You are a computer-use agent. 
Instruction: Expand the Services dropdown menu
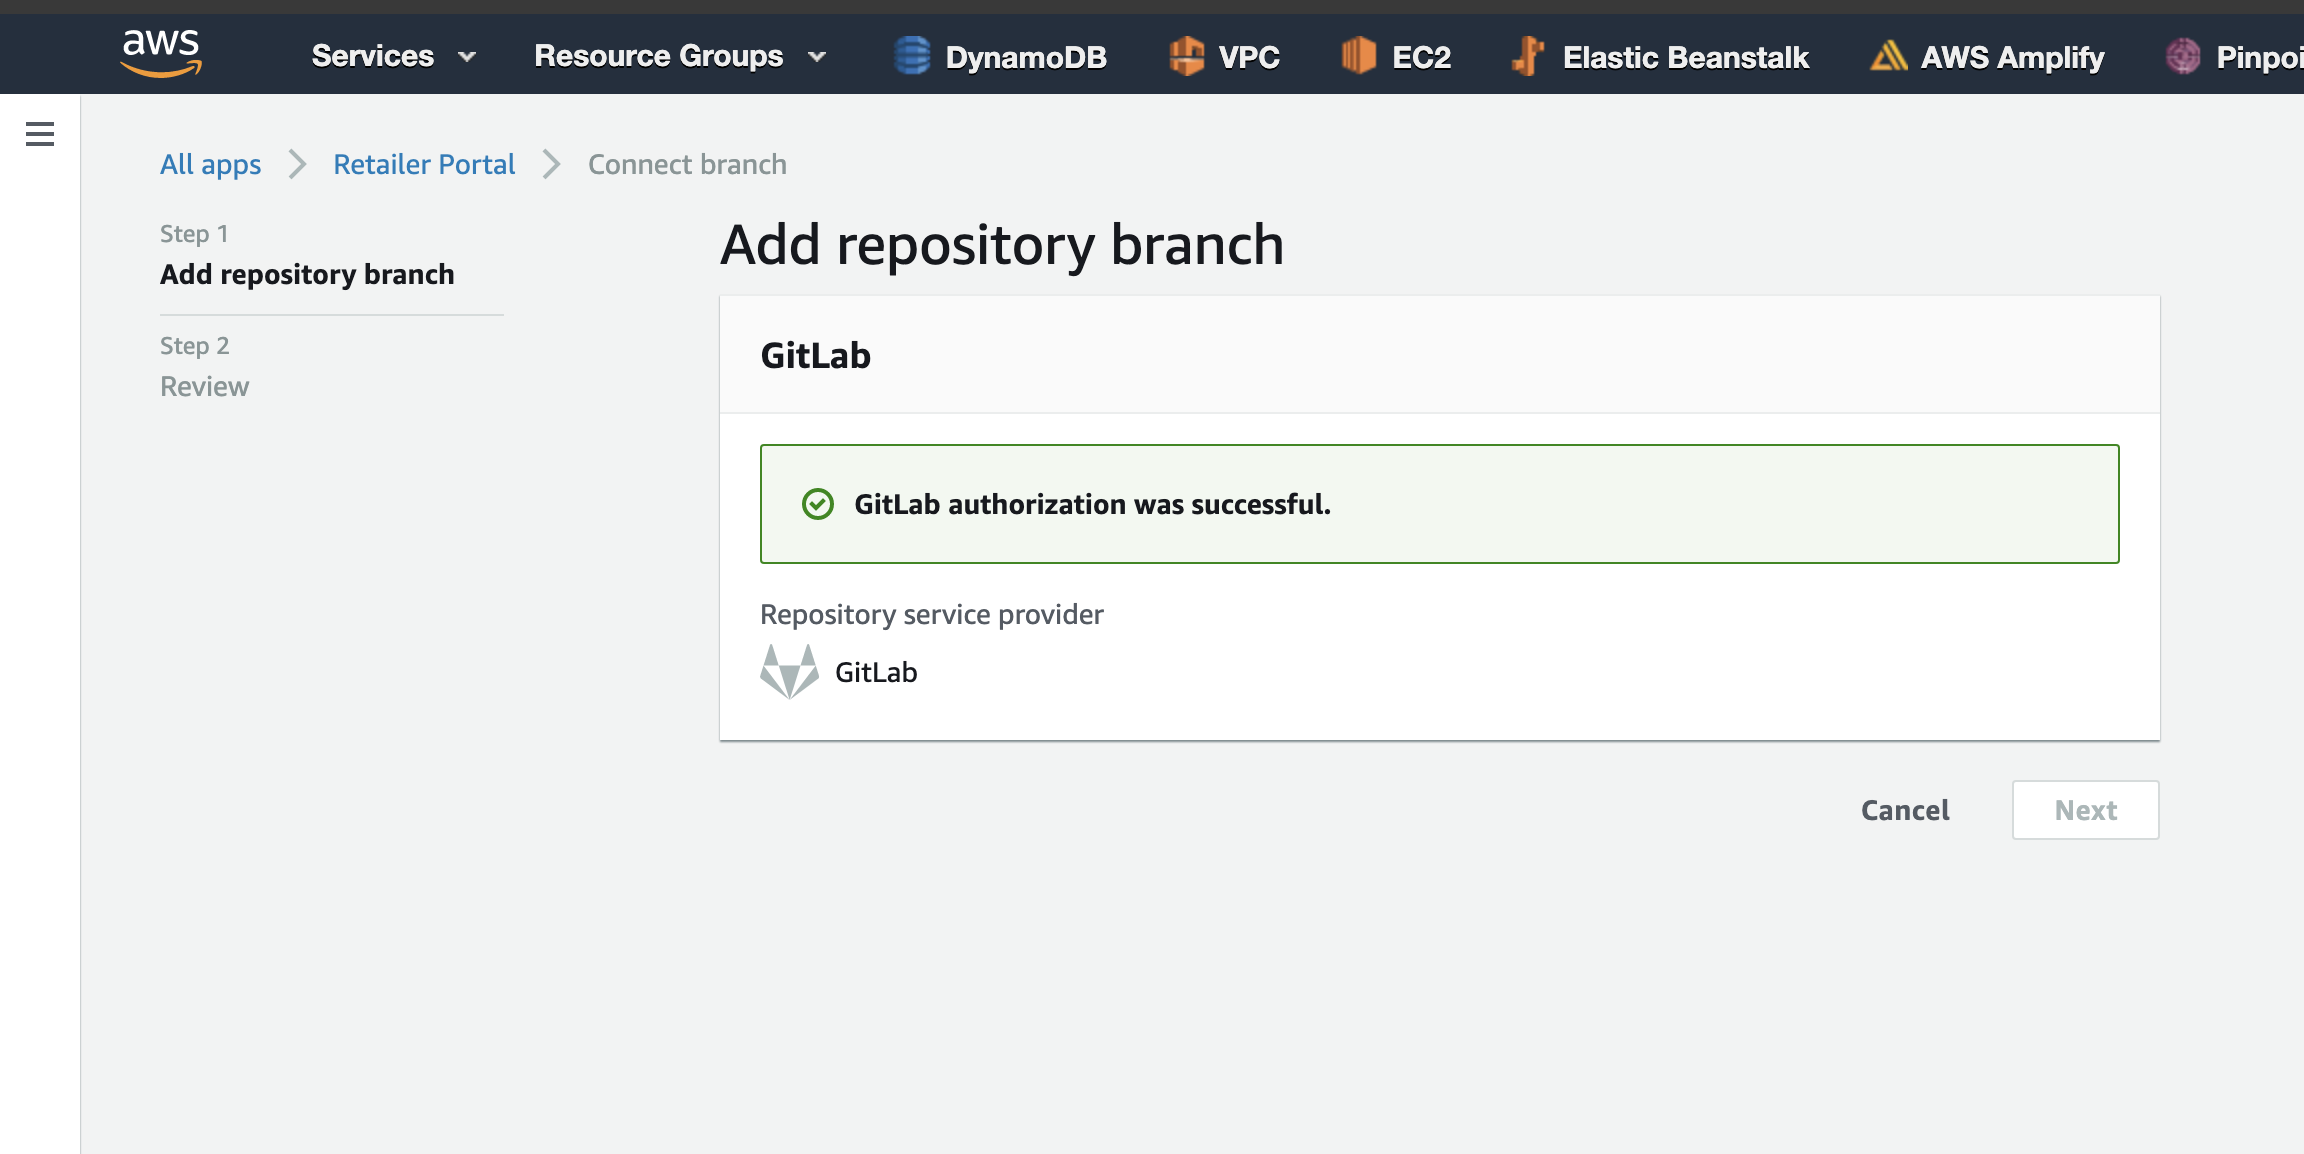(x=394, y=56)
